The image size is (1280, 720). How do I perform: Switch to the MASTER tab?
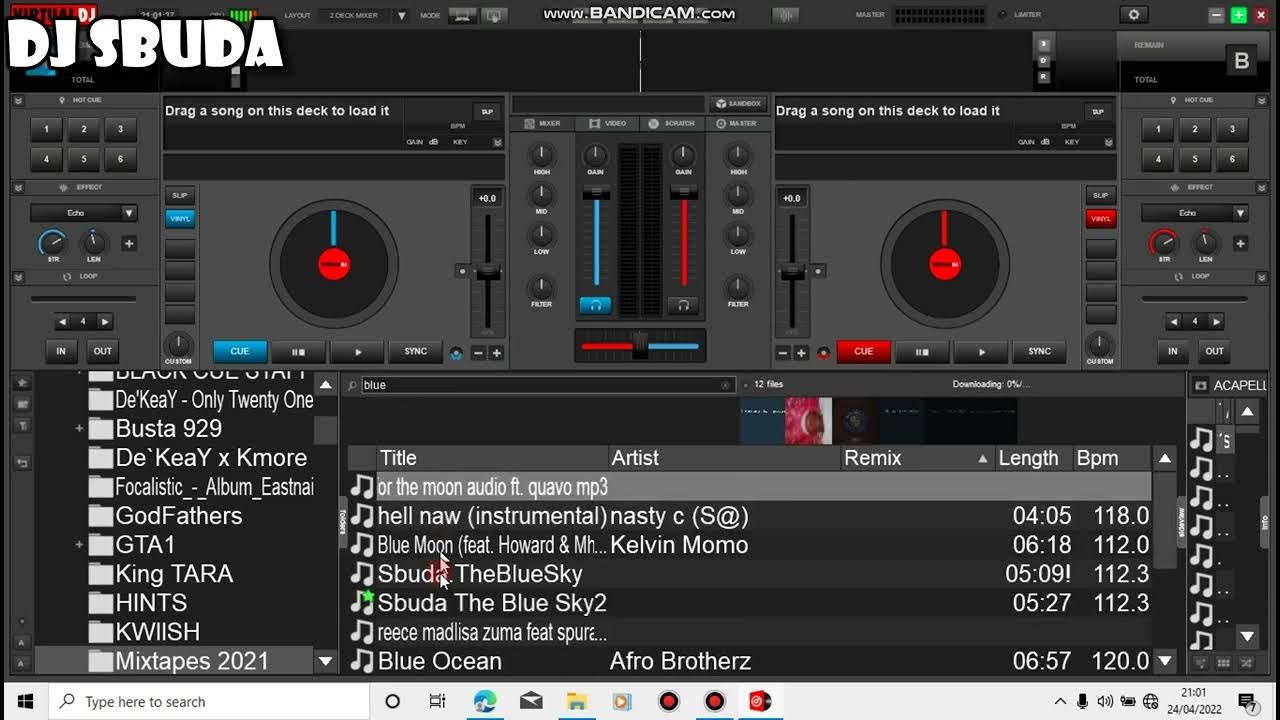[x=737, y=123]
